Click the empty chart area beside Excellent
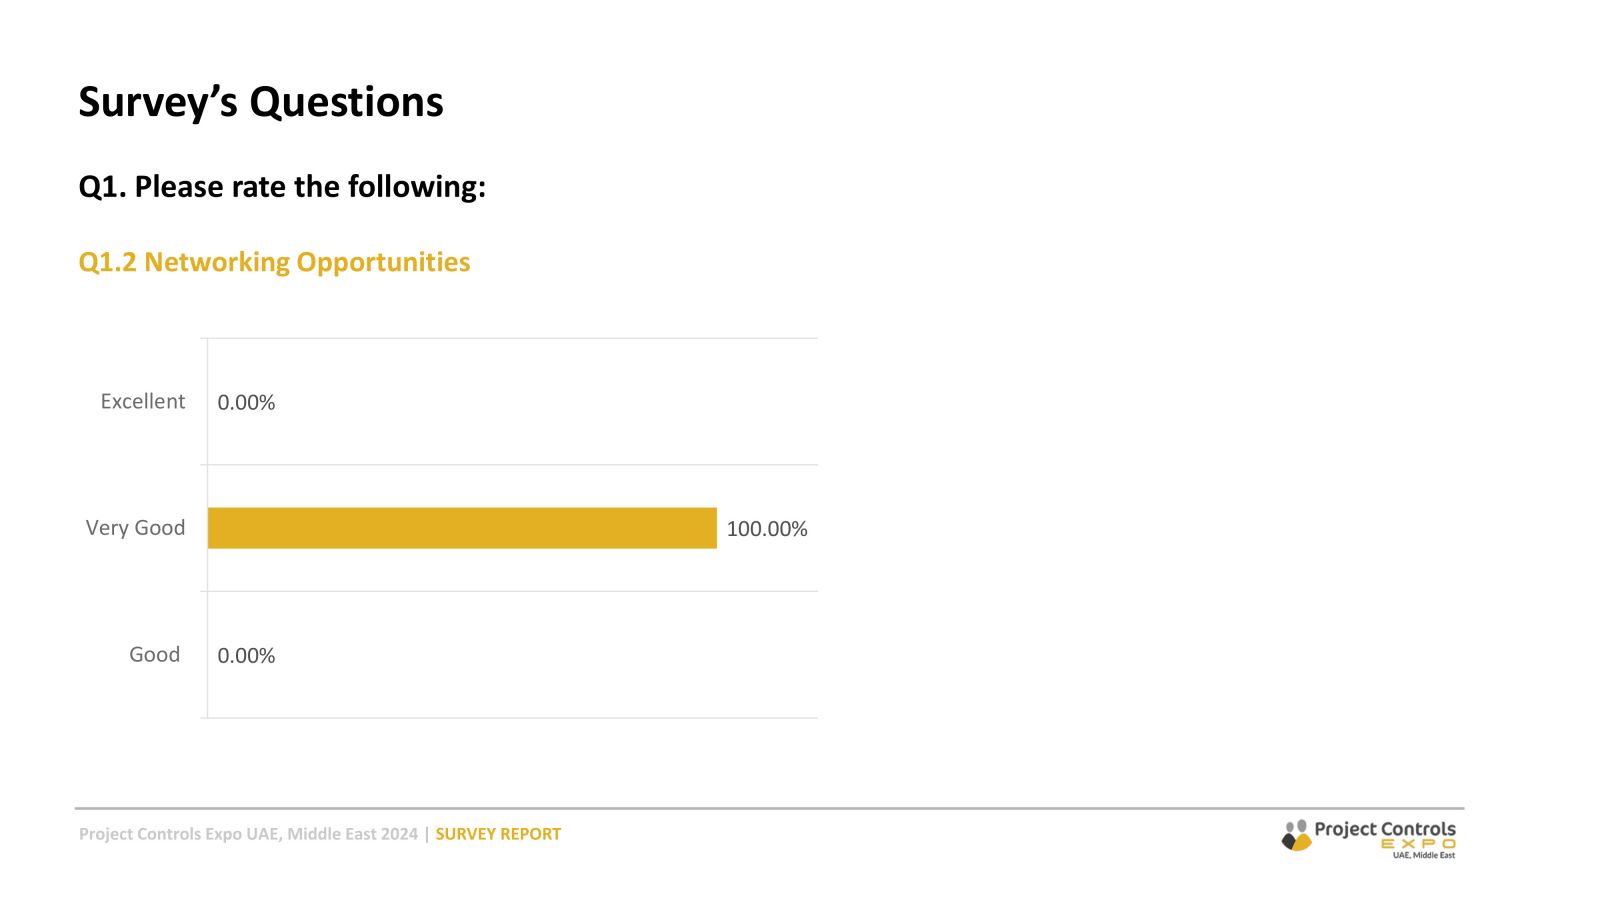 click(546, 402)
